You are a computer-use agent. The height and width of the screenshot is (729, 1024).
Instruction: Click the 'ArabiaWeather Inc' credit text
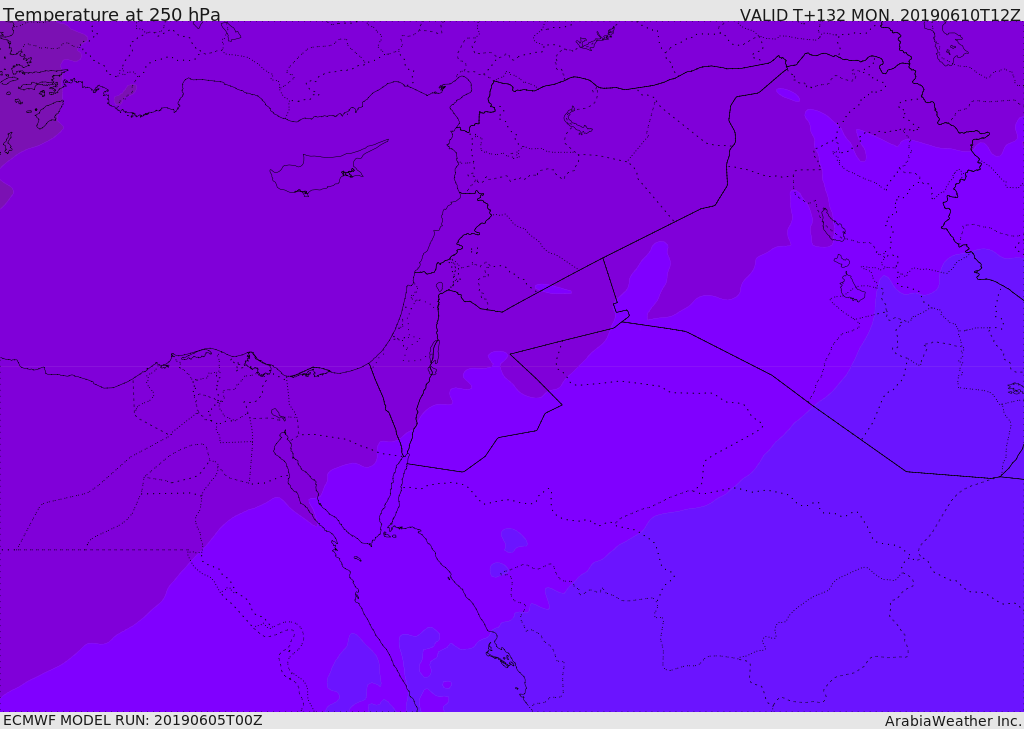tap(952, 721)
